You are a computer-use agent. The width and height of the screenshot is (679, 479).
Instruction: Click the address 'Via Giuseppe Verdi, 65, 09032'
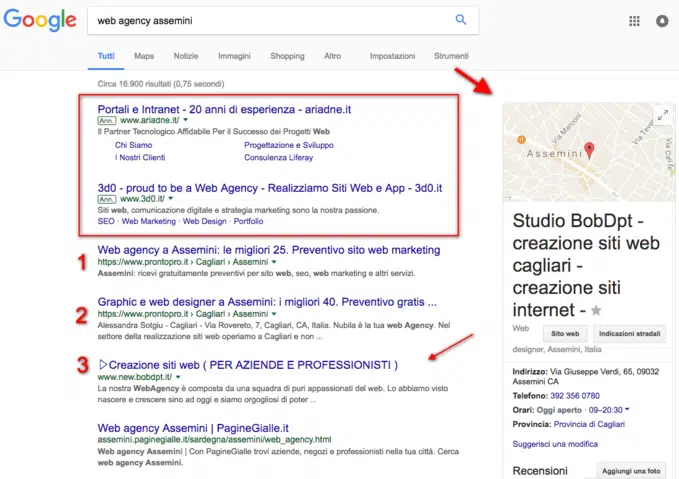tap(604, 372)
